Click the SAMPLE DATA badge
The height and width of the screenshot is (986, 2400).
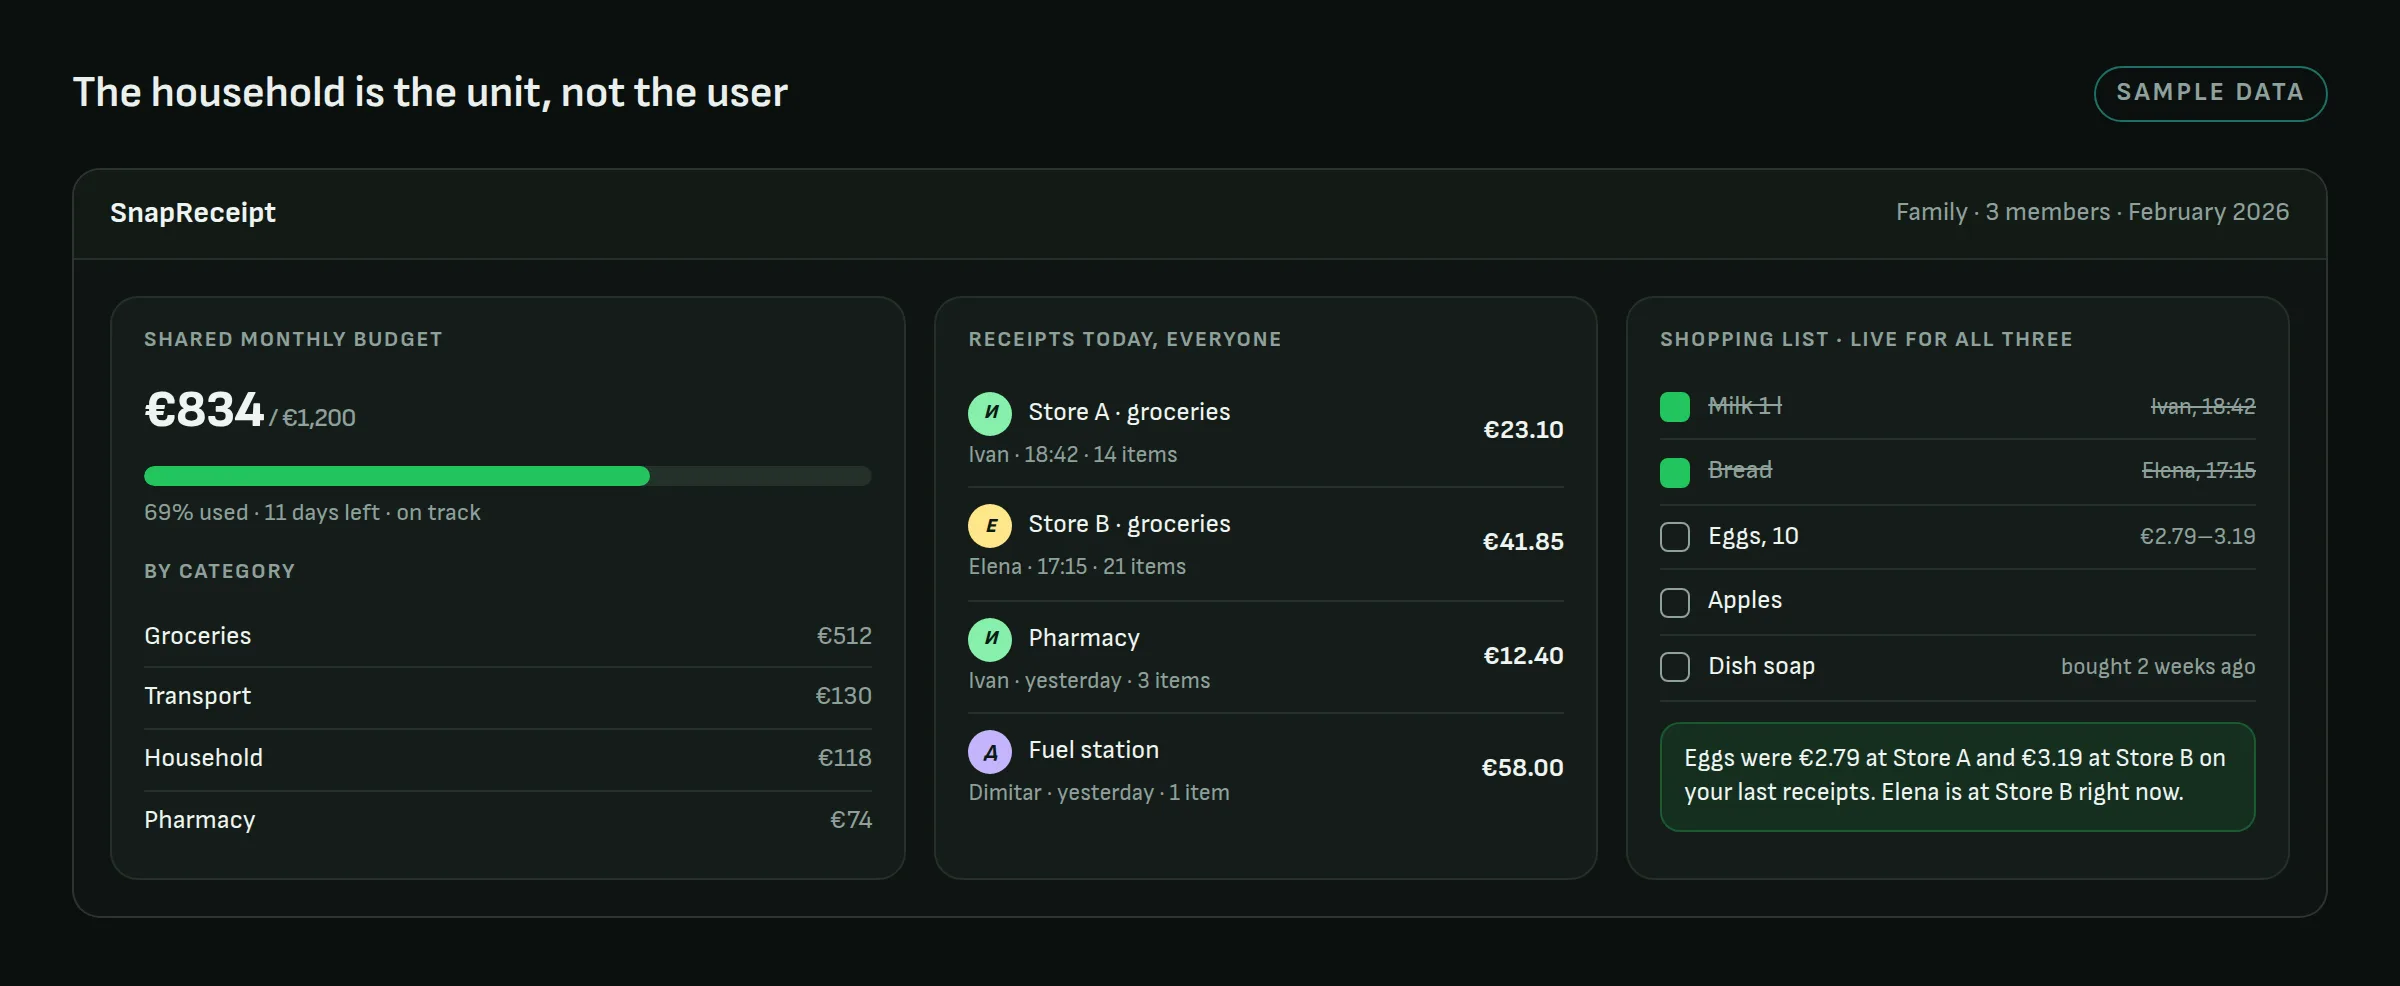[2210, 93]
